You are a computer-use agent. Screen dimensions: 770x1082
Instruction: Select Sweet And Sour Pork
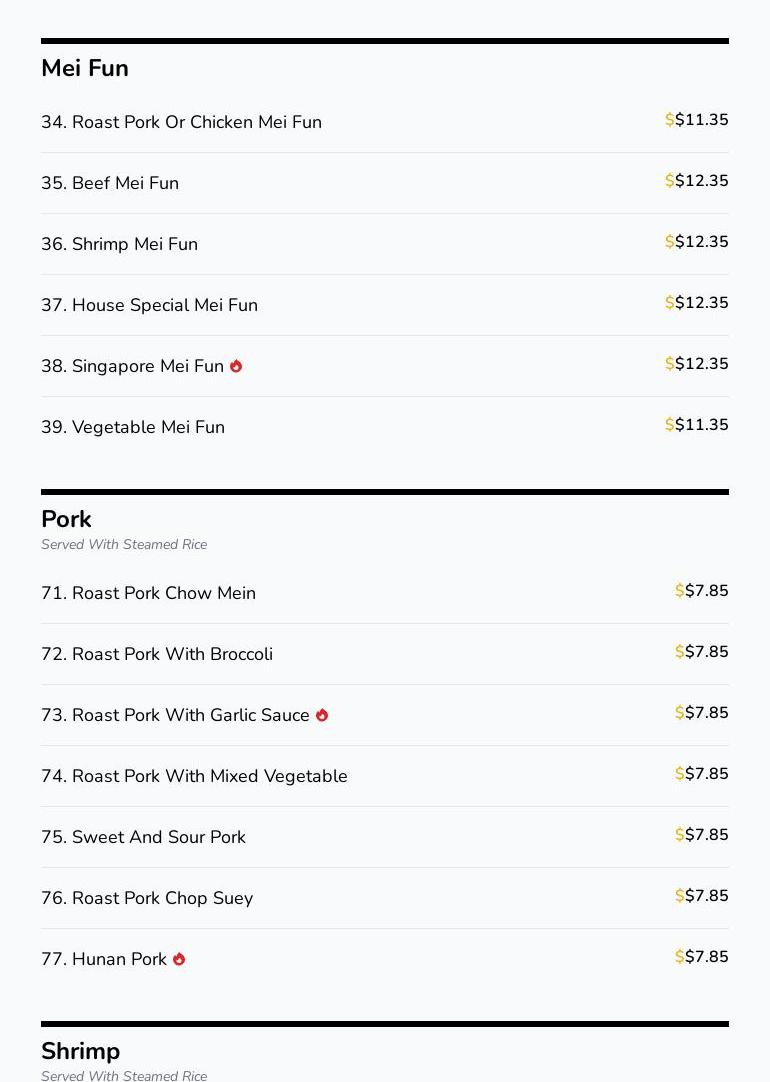tap(143, 837)
